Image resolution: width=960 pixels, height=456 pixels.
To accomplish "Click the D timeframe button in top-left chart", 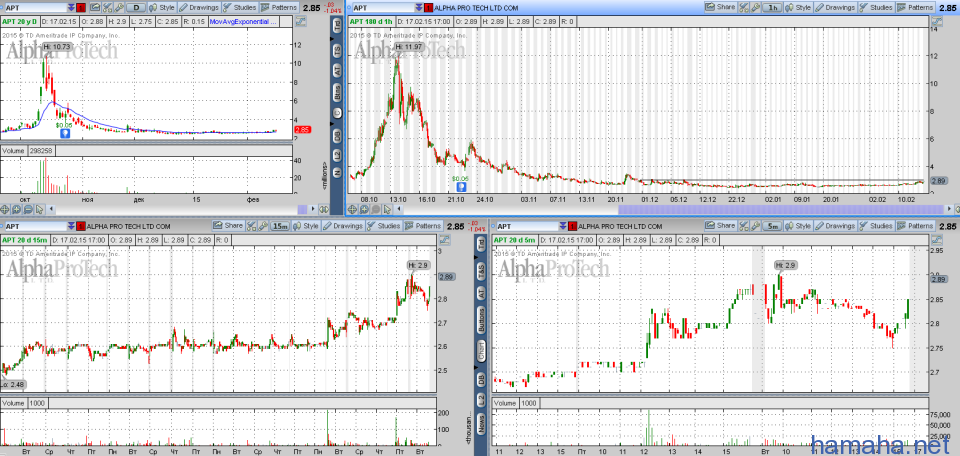I will click(x=136, y=7).
